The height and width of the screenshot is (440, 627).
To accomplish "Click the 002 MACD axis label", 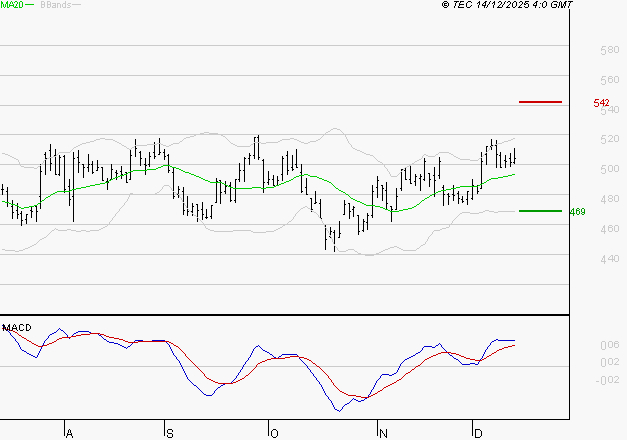I will [x=610, y=362].
